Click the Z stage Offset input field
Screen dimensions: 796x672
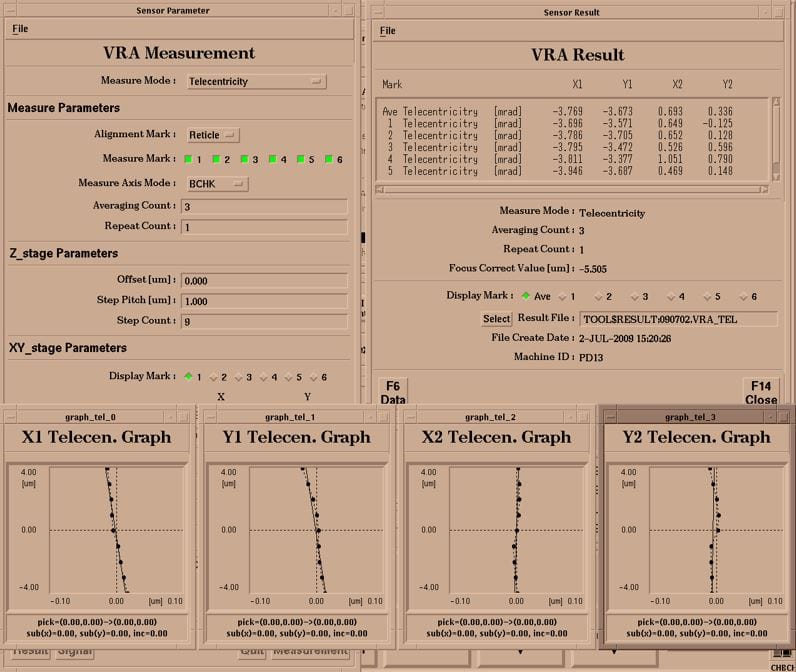coord(264,281)
